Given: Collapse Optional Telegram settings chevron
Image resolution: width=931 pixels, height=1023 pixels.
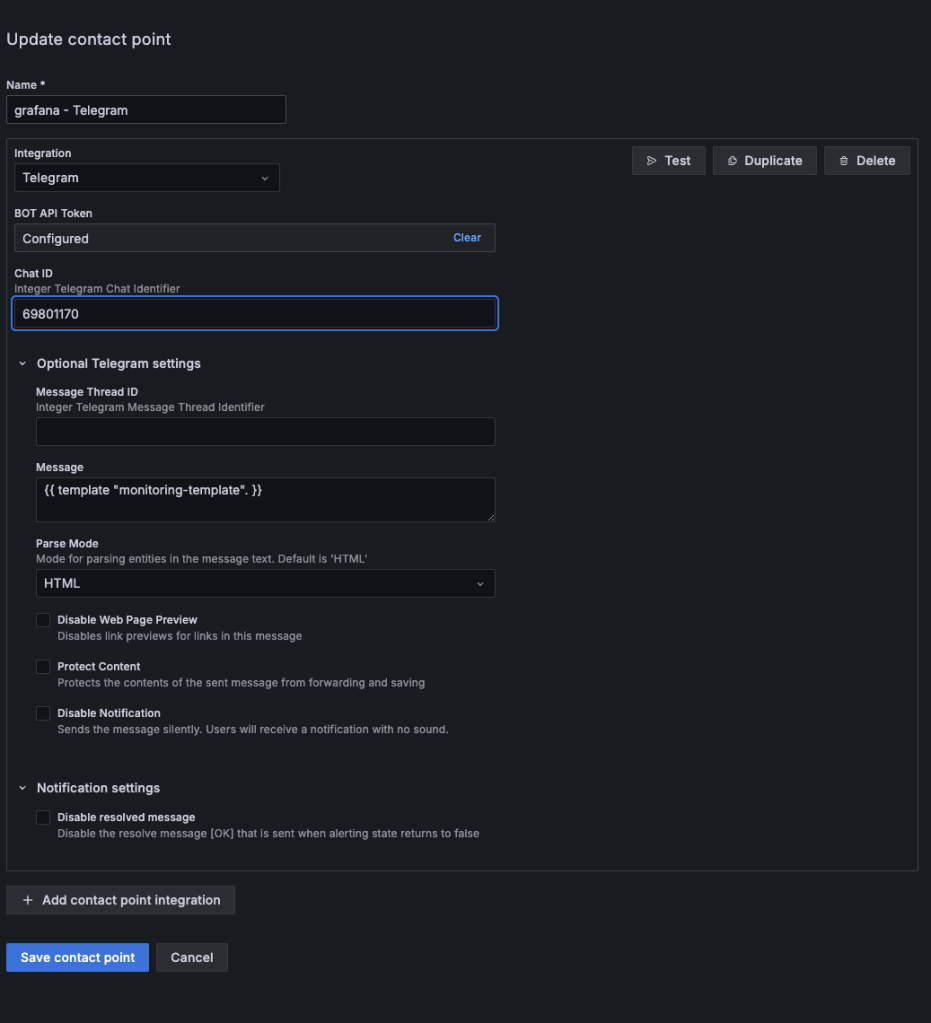Looking at the screenshot, I should pyautogui.click(x=23, y=364).
